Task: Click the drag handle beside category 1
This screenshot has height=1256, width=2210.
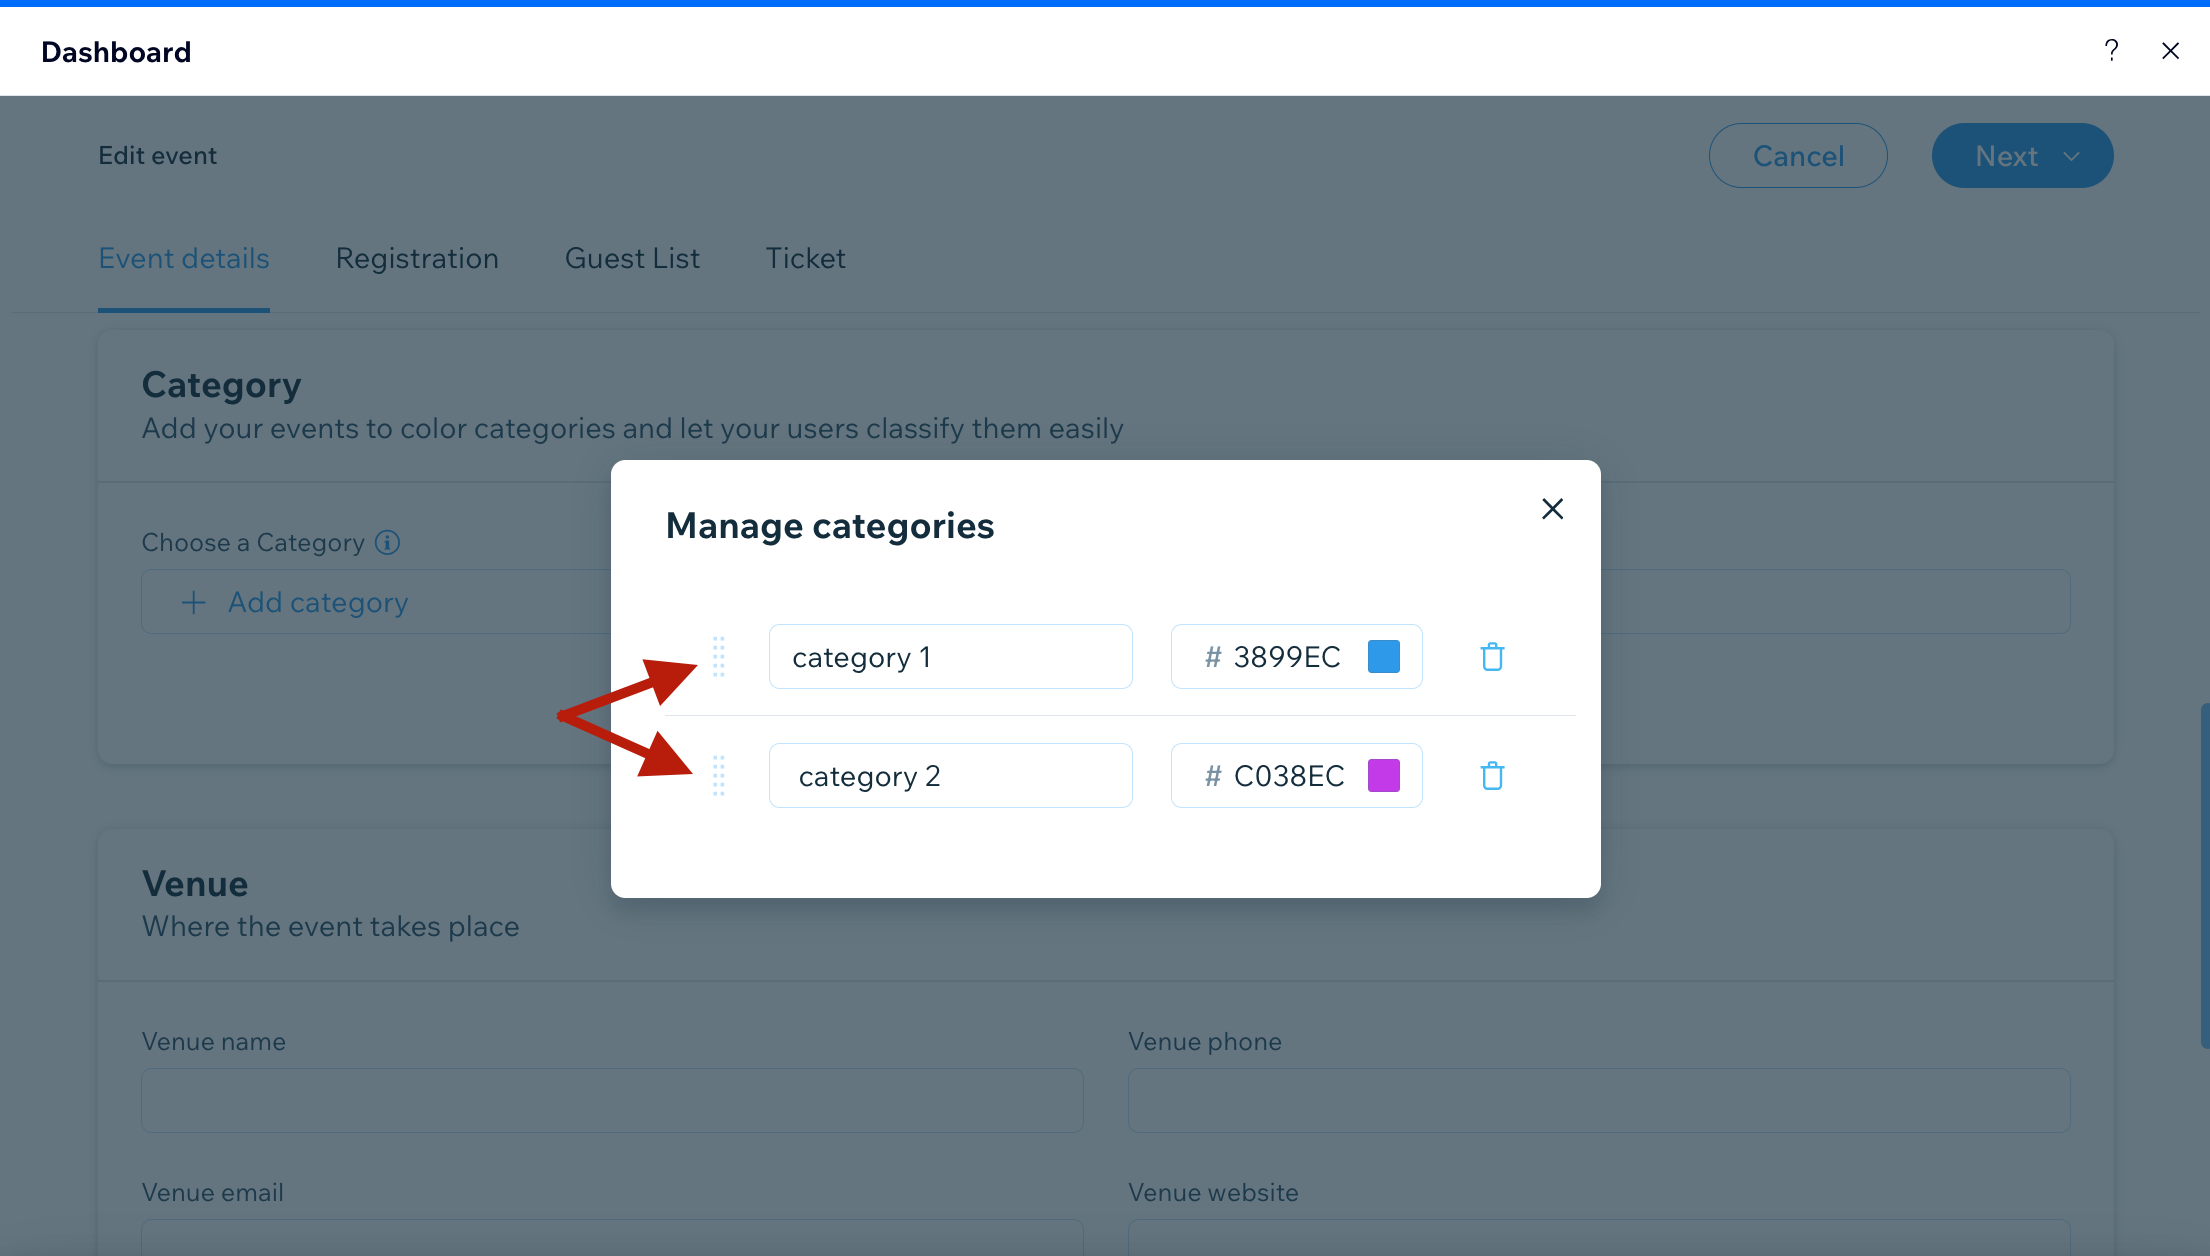Action: pyautogui.click(x=718, y=657)
